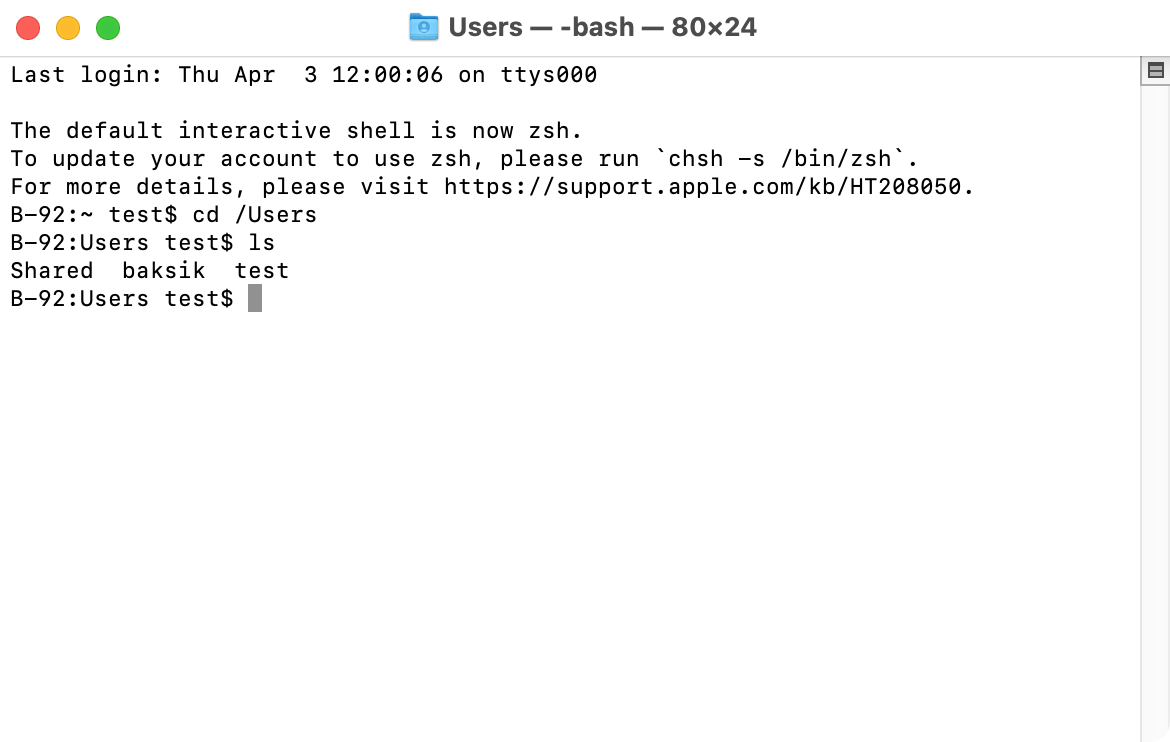Viewport: 1170px width, 742px height.
Task: Select the word Shared in the ls output
Action: click(52, 270)
